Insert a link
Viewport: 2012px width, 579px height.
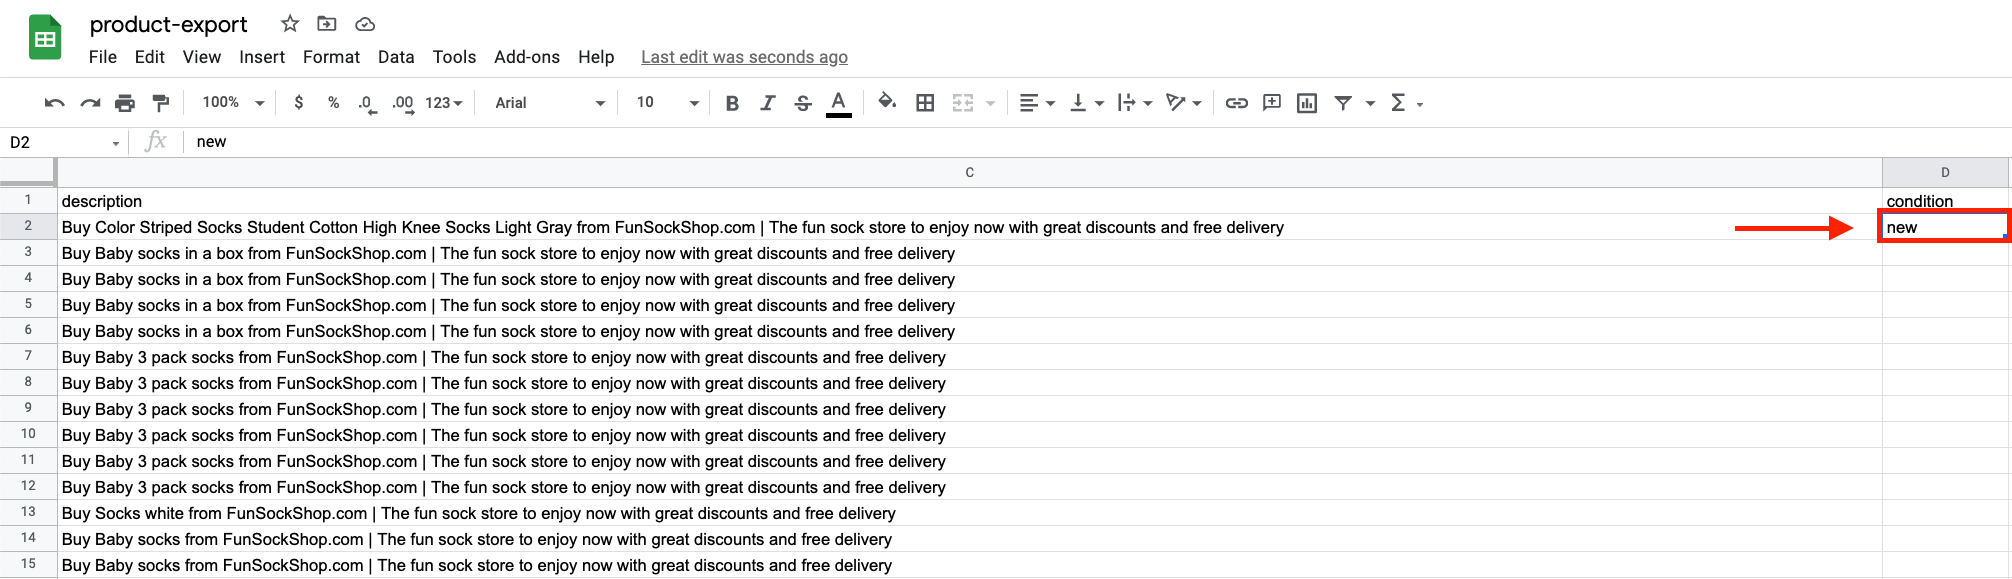[1237, 103]
